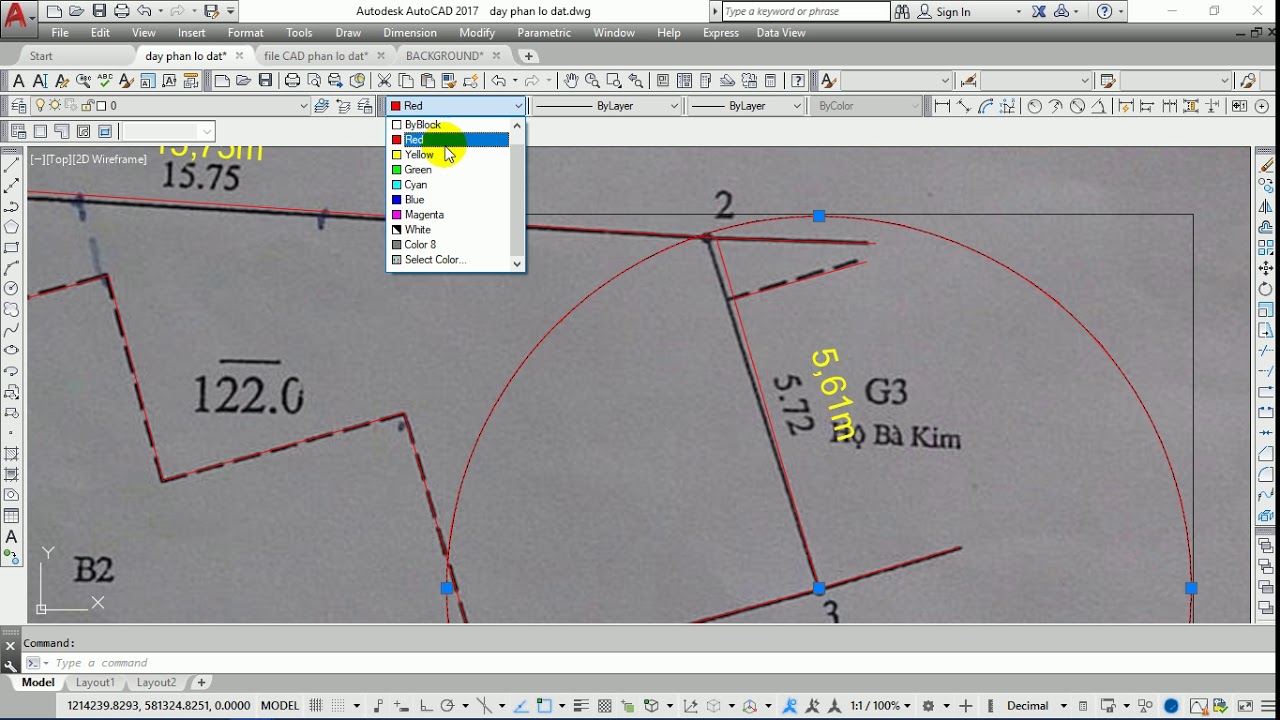Click the Linear Dimension icon
This screenshot has height=720, width=1280.
click(x=942, y=106)
